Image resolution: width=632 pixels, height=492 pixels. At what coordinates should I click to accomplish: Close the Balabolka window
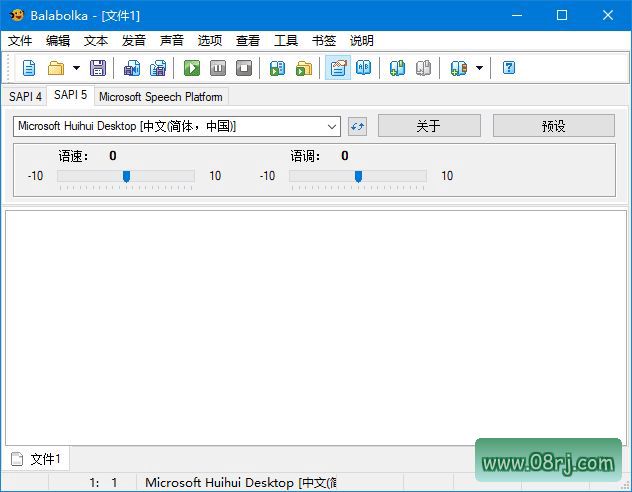coord(608,15)
